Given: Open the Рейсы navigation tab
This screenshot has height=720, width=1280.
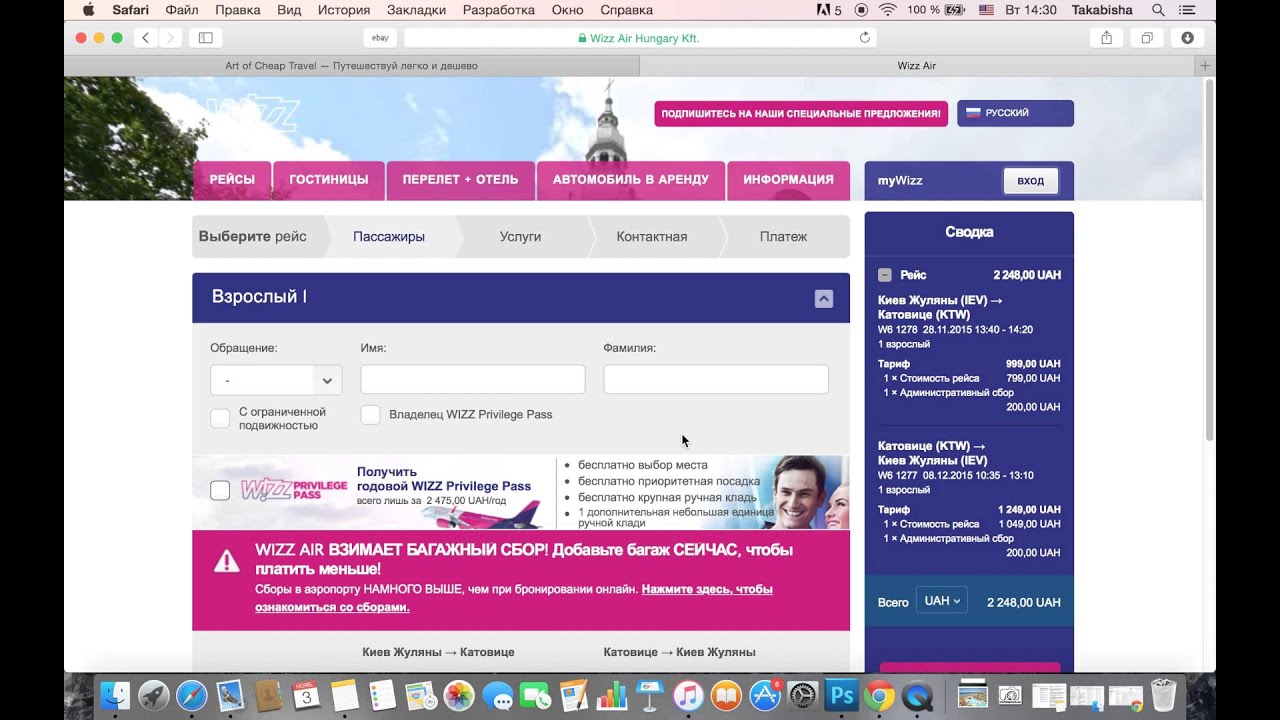Looking at the screenshot, I should (x=232, y=180).
